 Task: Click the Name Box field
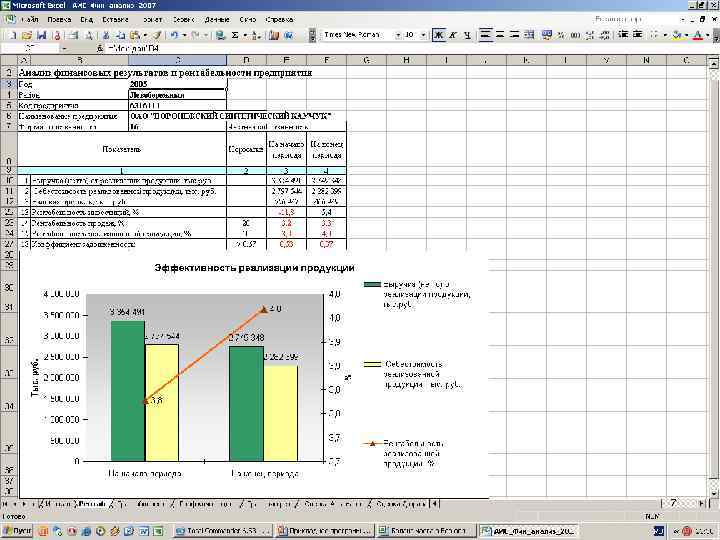click(x=30, y=48)
